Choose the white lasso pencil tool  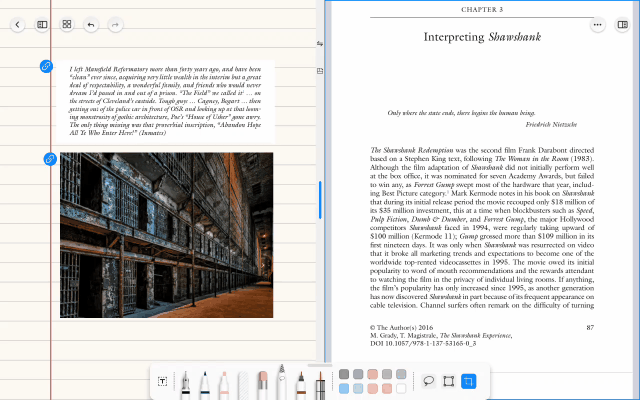tap(282, 382)
